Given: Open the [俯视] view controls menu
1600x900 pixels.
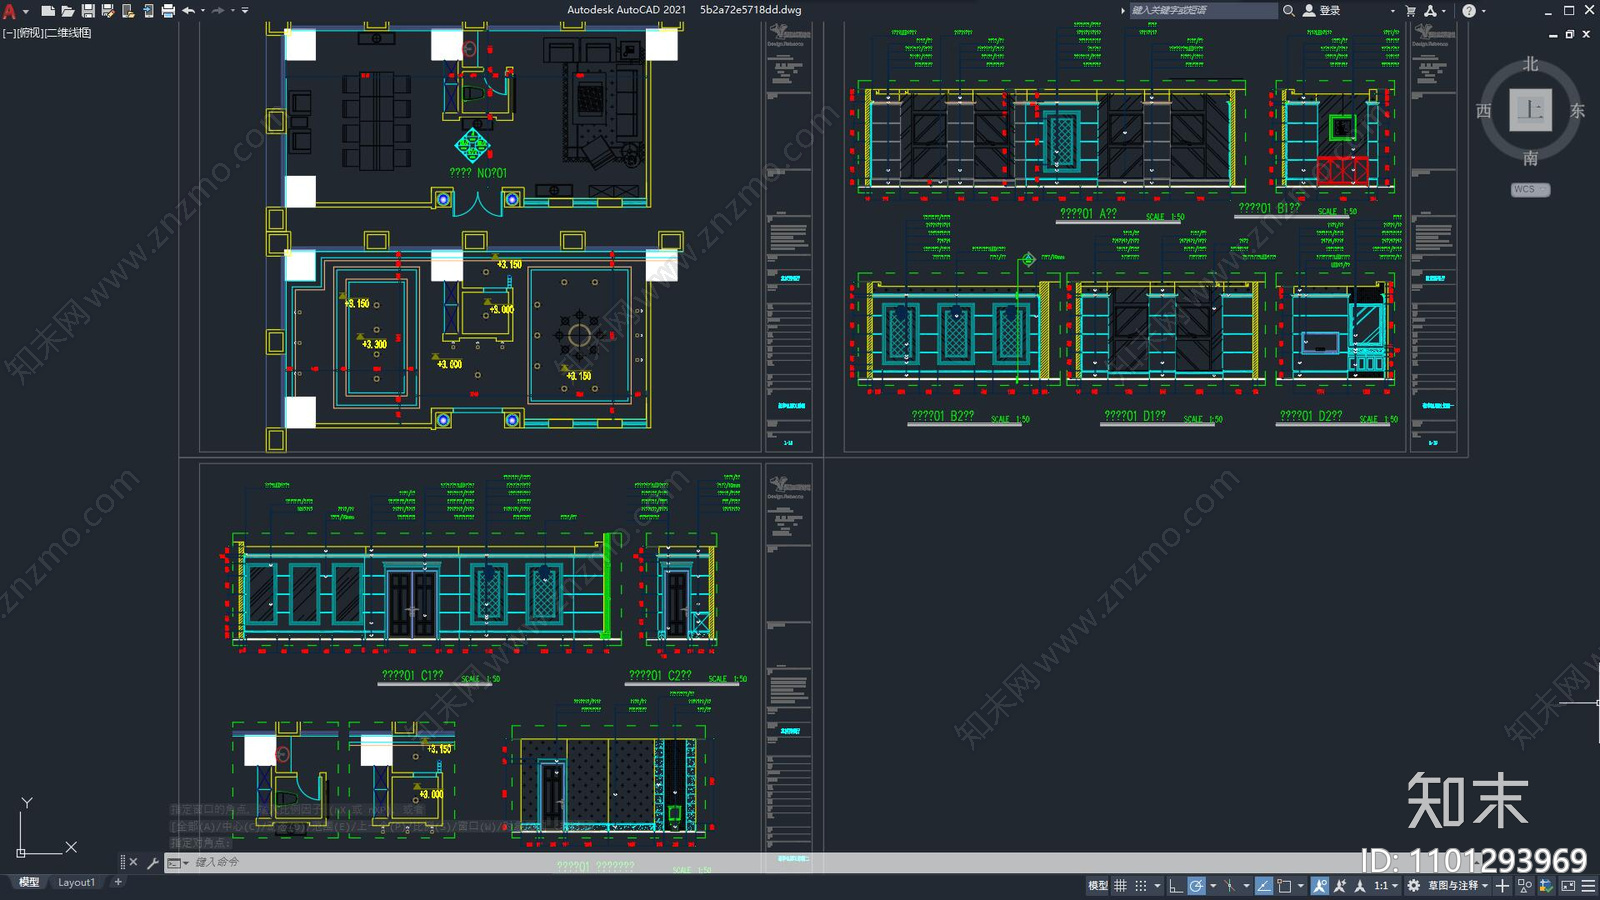Looking at the screenshot, I should click(31, 33).
